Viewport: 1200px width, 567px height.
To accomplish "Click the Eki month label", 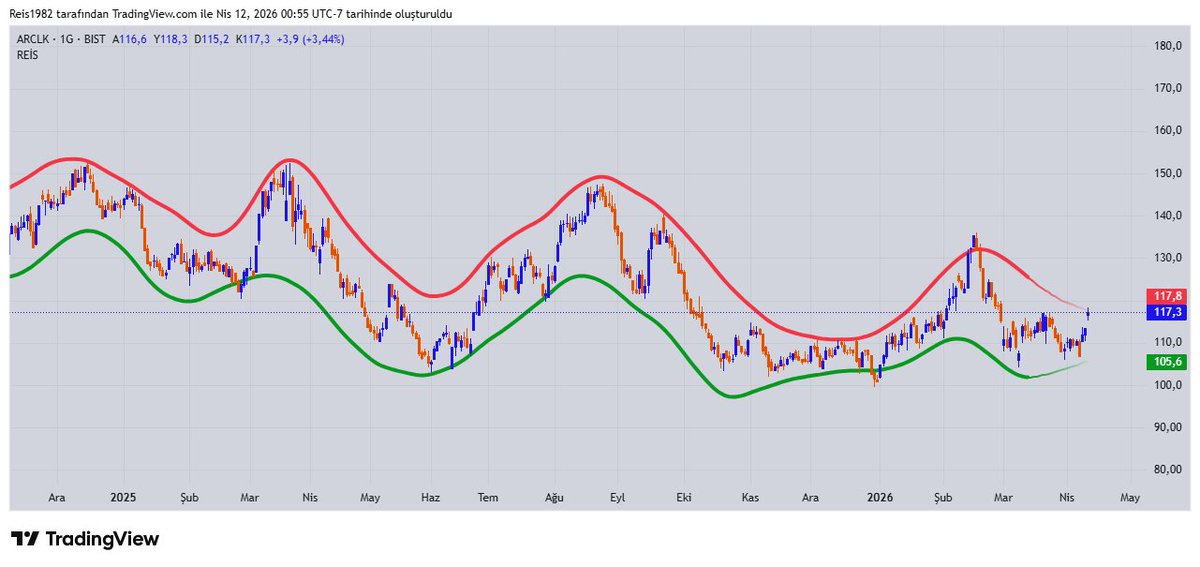I will 684,497.
